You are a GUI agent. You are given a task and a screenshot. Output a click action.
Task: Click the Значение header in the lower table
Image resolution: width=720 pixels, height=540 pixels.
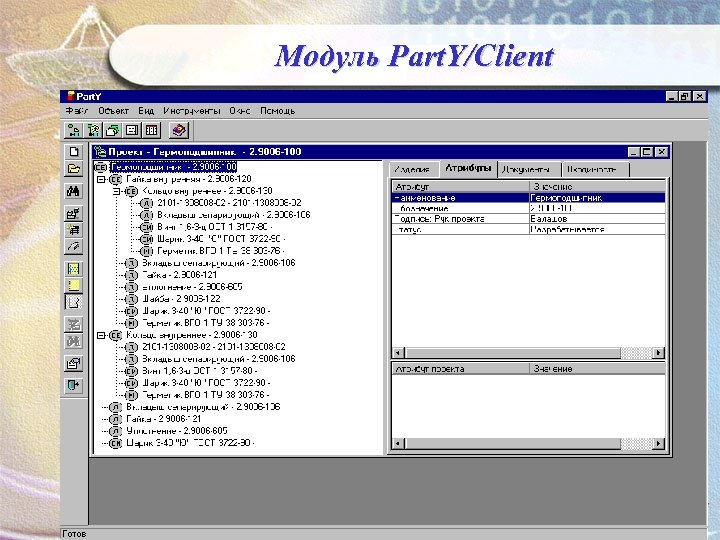pos(597,369)
